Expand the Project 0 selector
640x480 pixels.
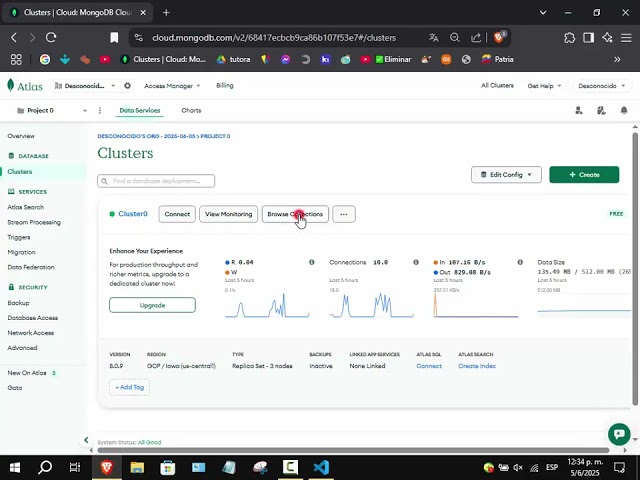(x=52, y=111)
